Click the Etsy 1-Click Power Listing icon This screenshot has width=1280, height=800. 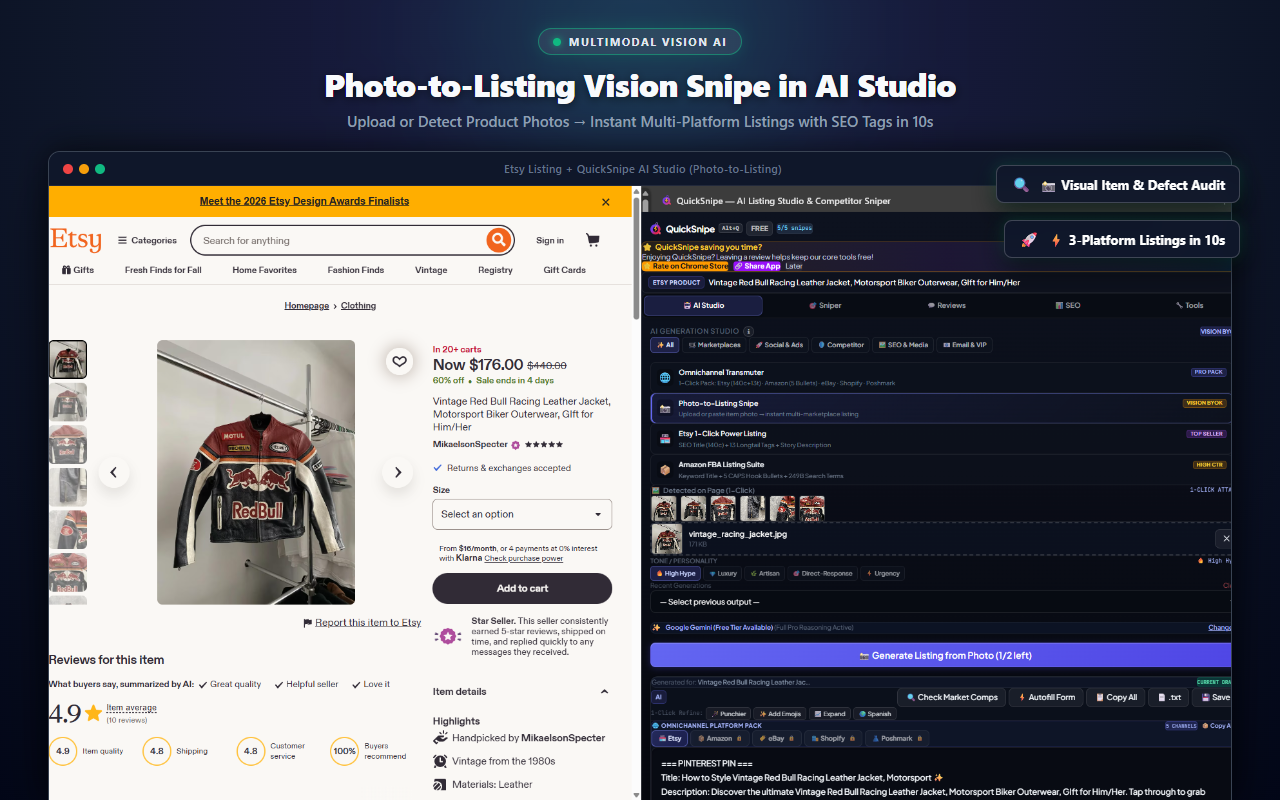[x=665, y=438]
